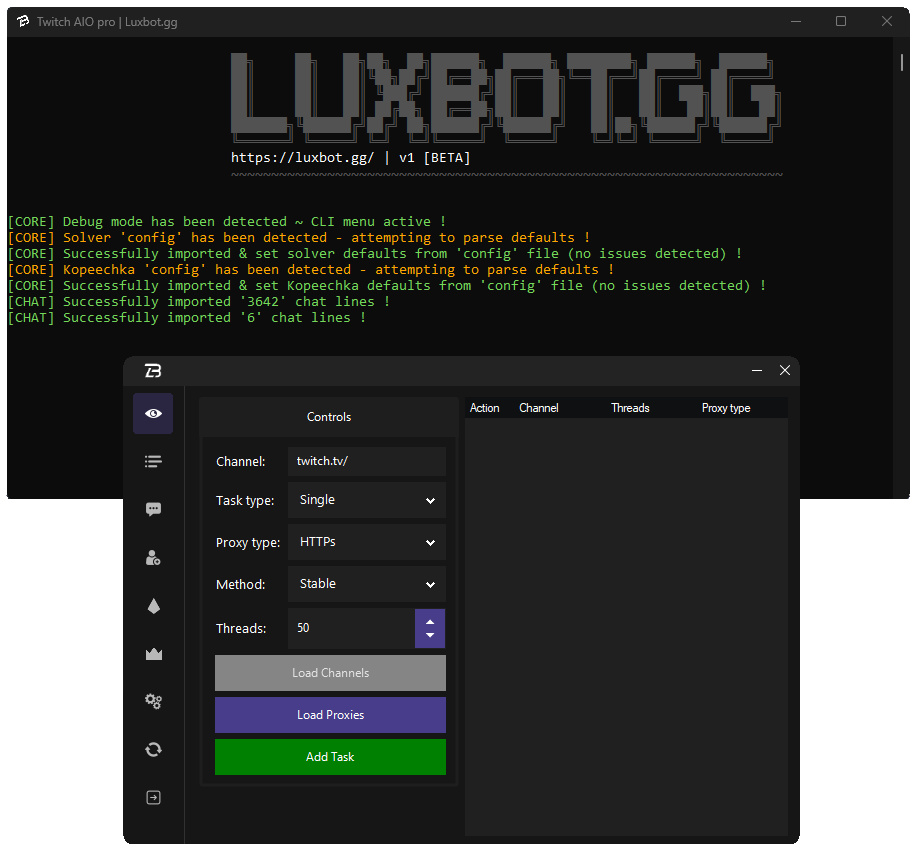Click the https://luxbot.gg/ text in console
The width and height of the screenshot is (915, 853).
302,158
